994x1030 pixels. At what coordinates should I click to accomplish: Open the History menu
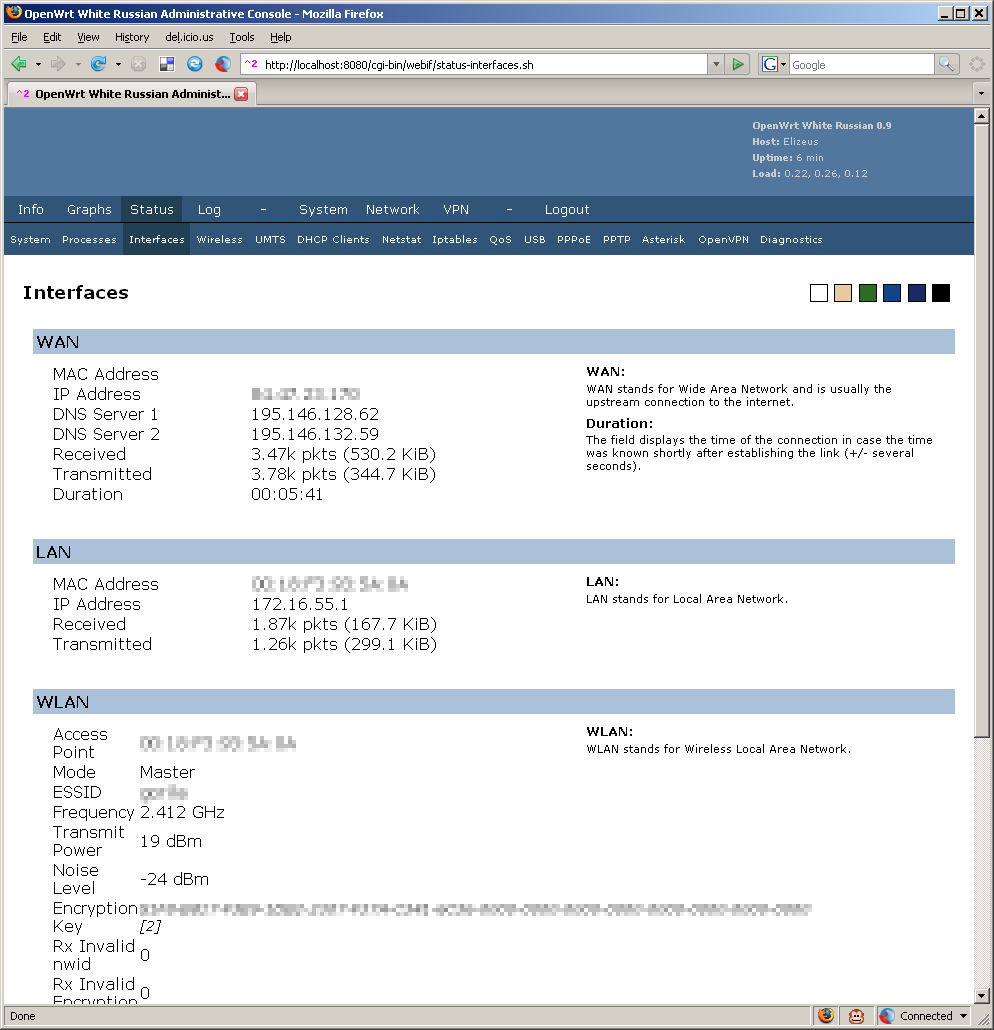pos(132,37)
